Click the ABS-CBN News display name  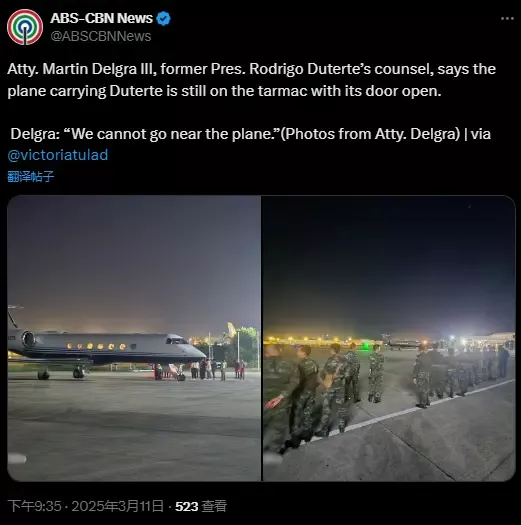tap(101, 18)
